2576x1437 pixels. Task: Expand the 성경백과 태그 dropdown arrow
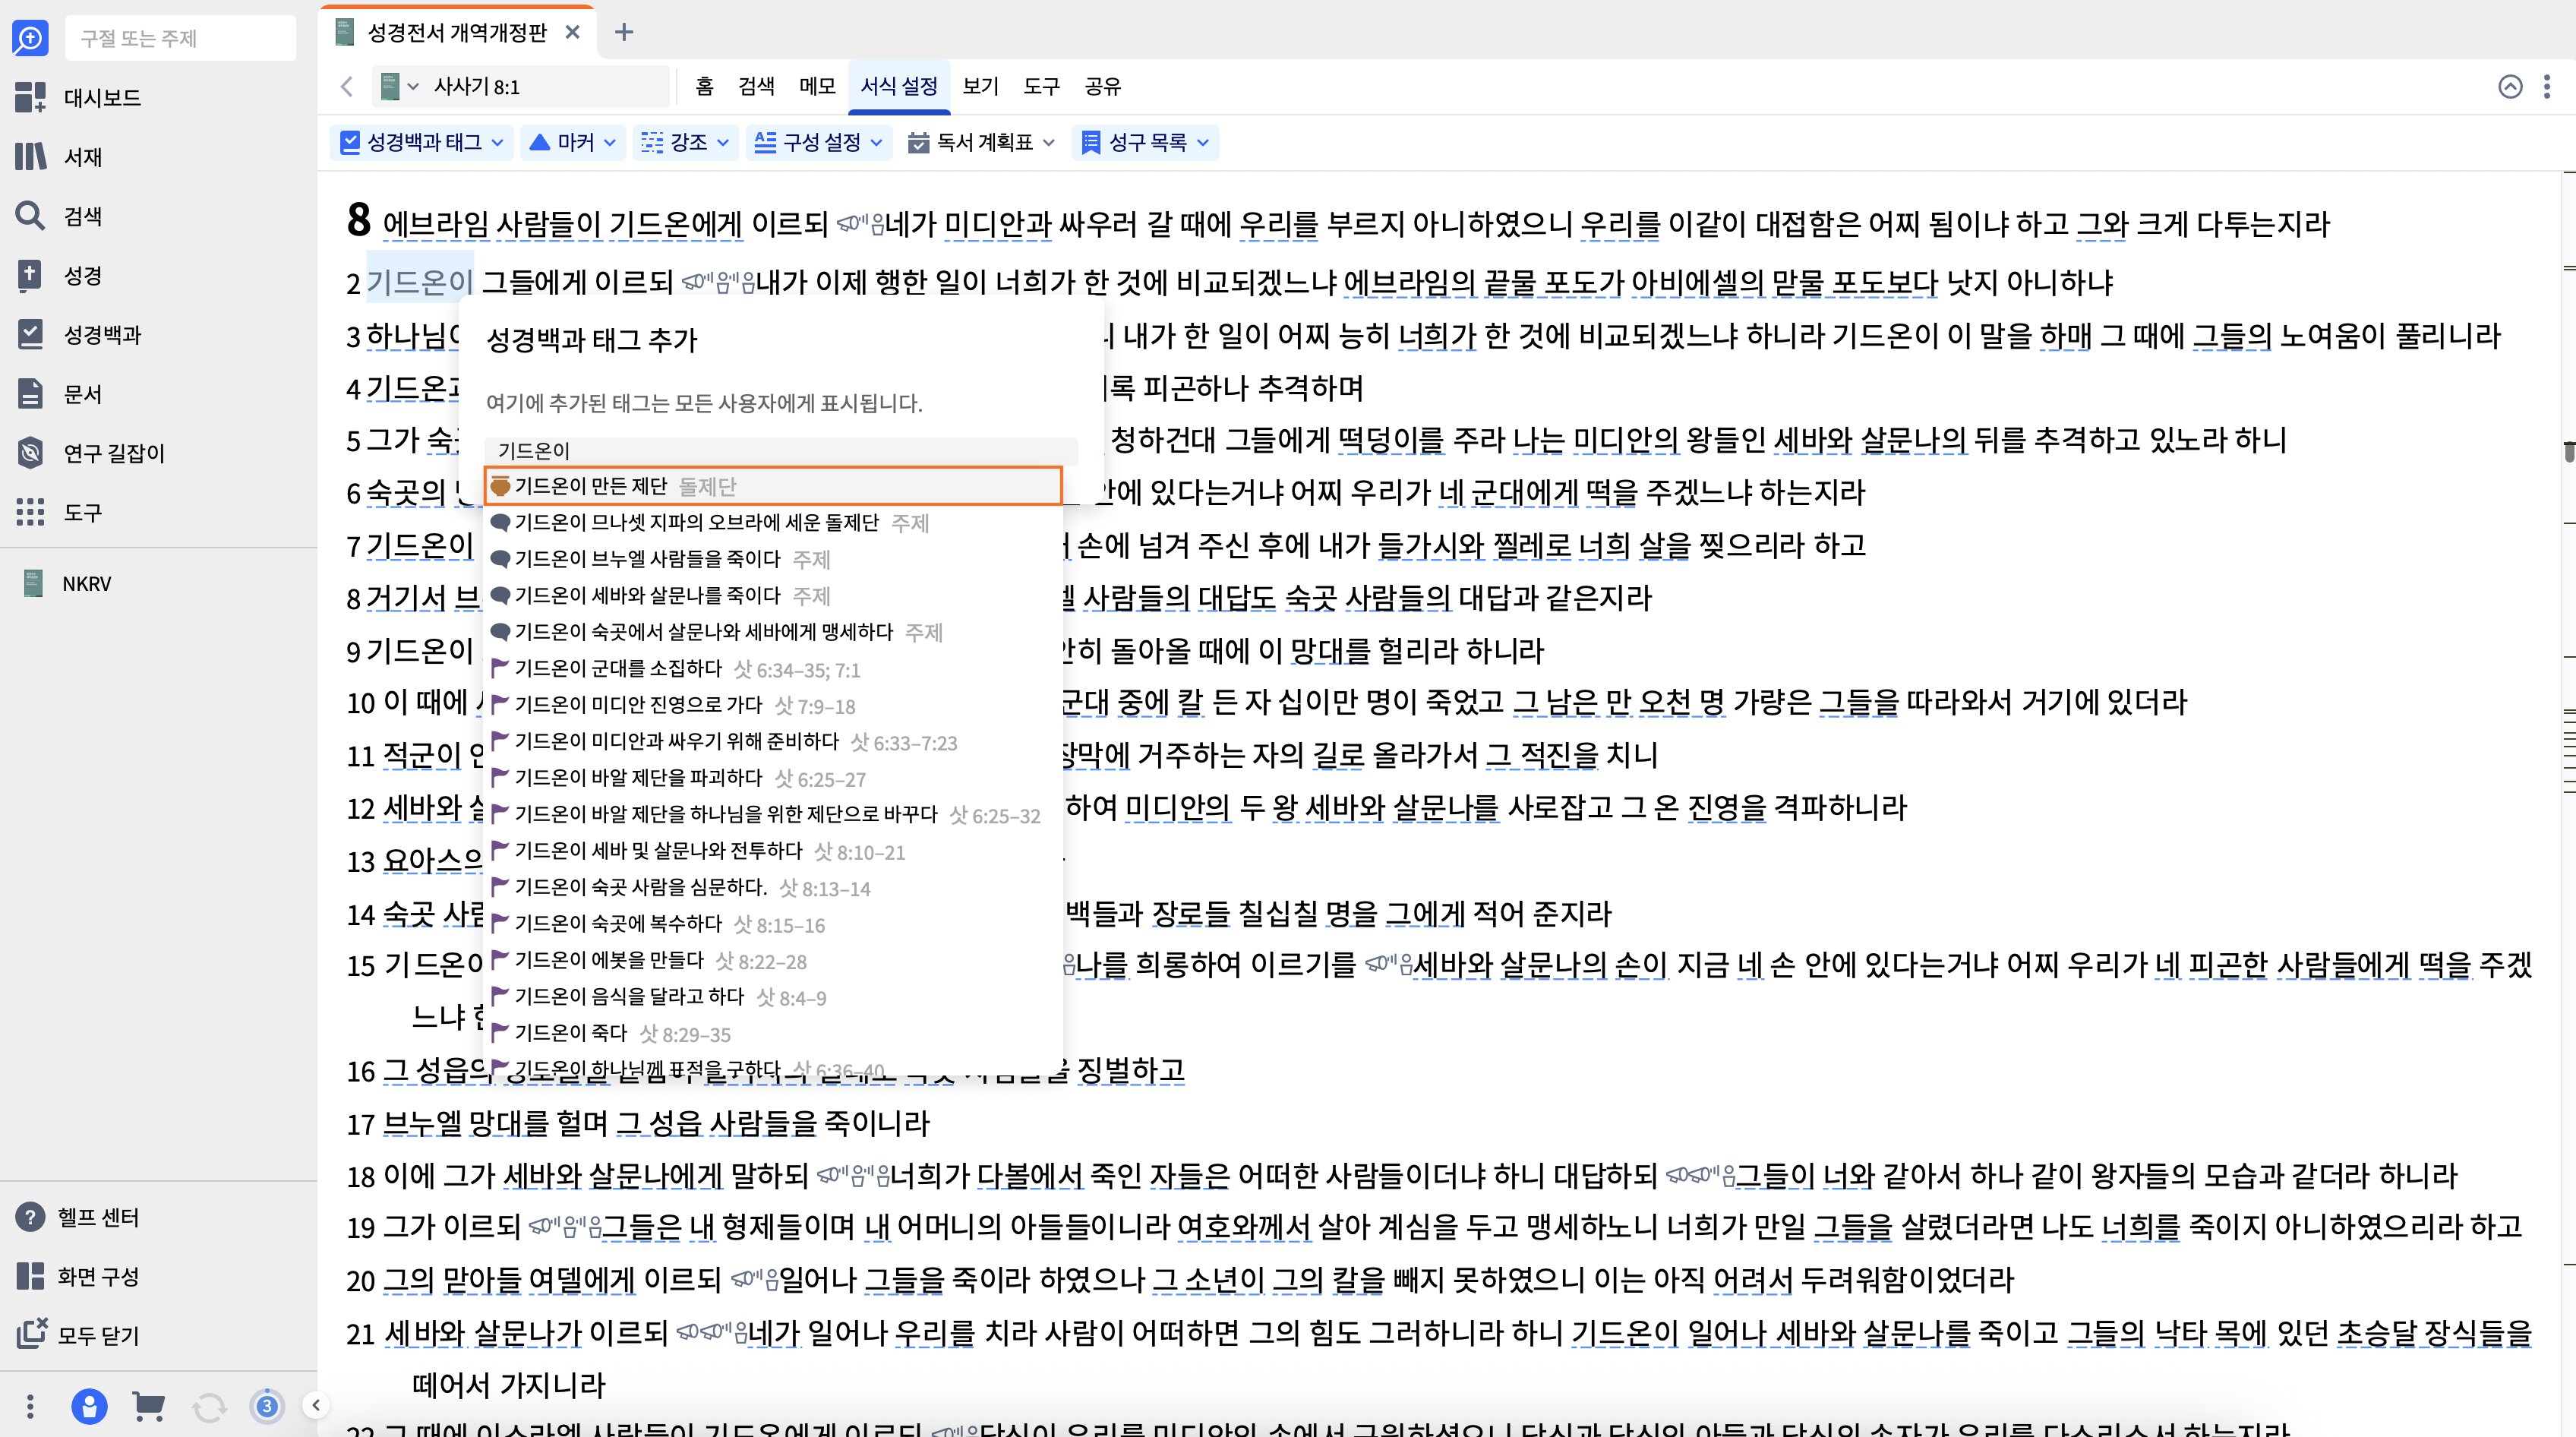click(498, 142)
